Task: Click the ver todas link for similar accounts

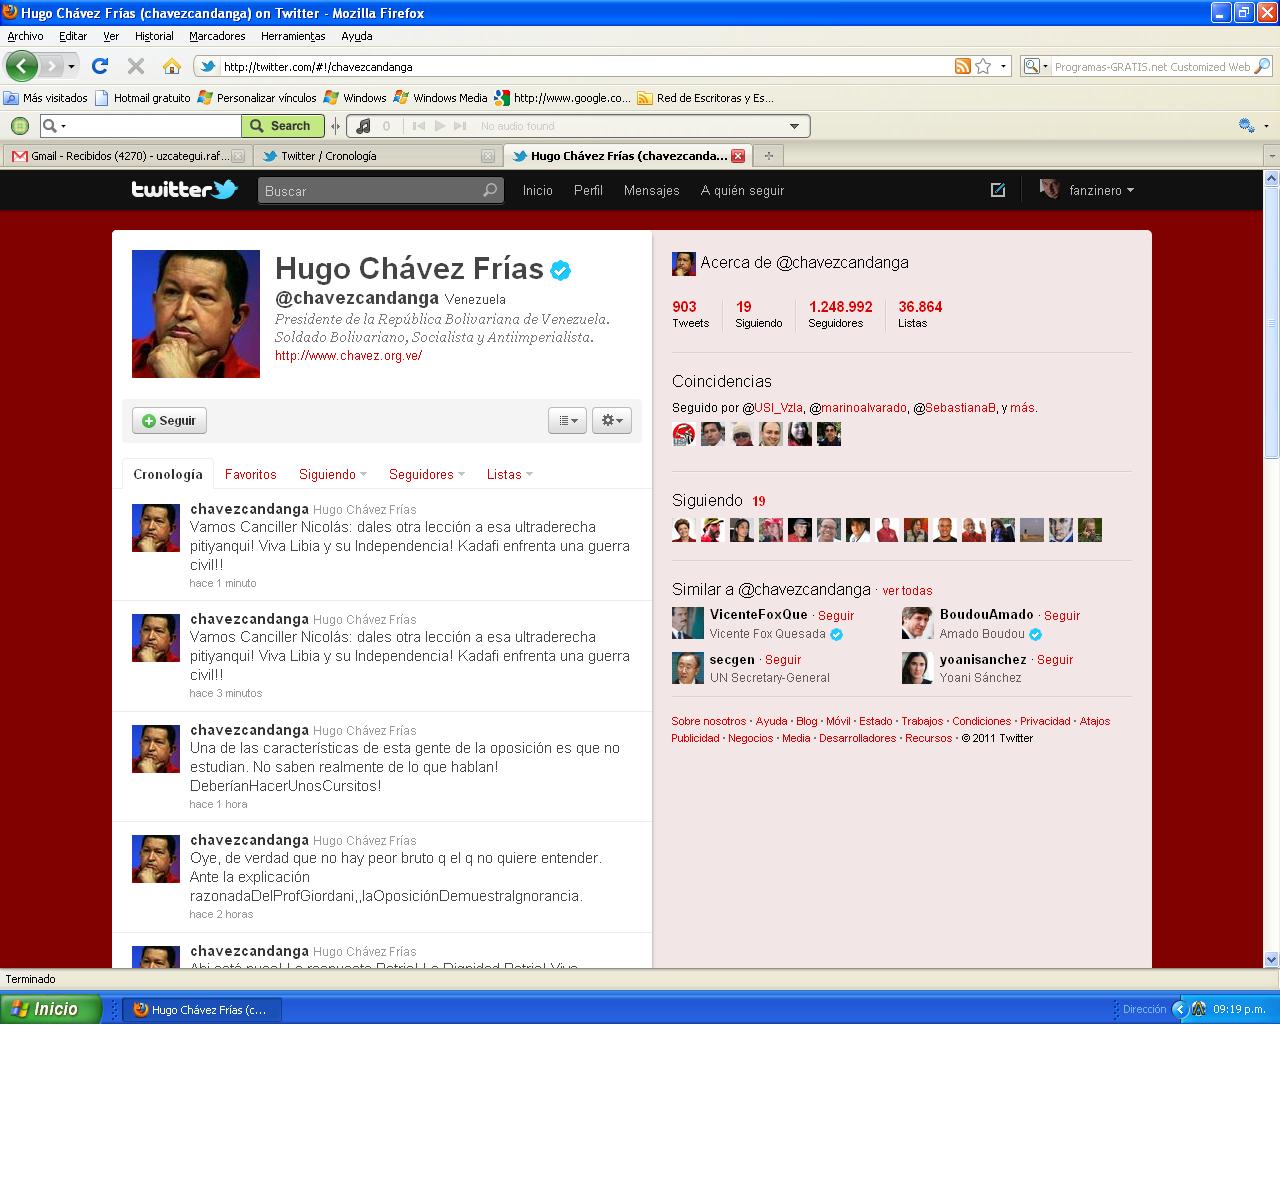Action: coord(907,591)
